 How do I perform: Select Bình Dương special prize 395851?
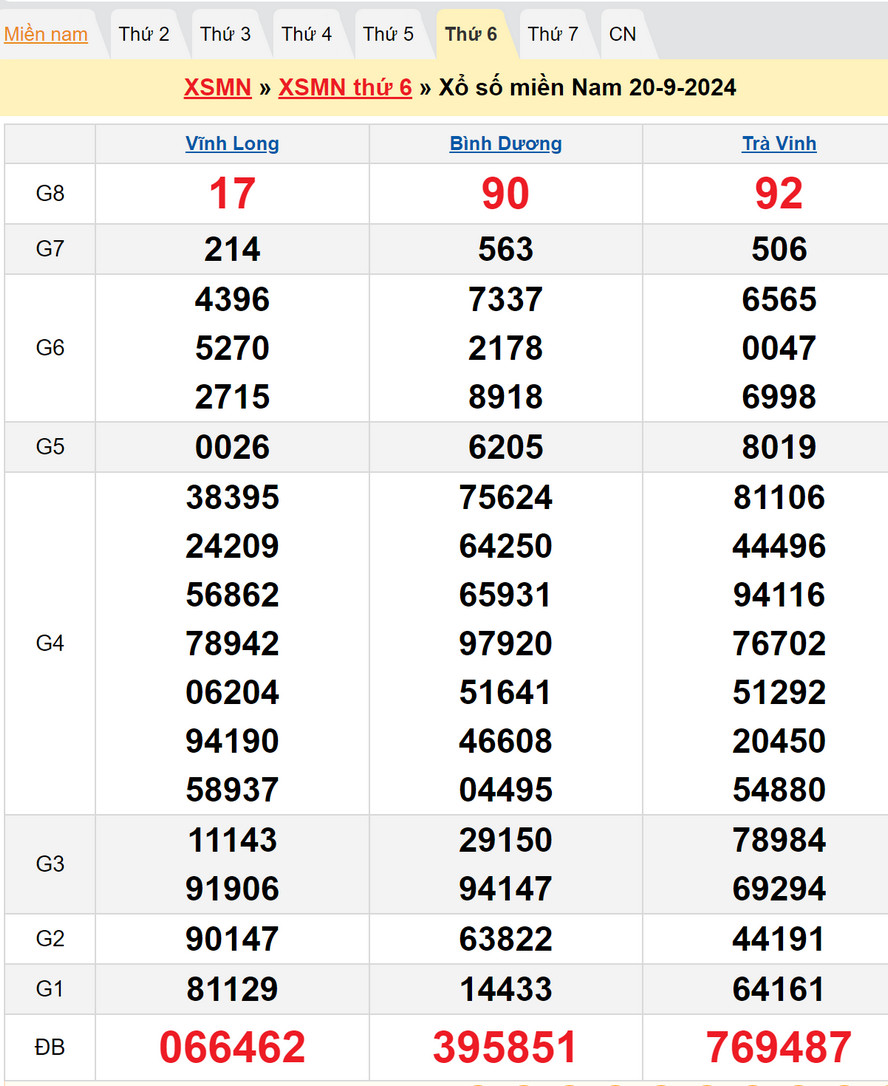pyautogui.click(x=505, y=1047)
